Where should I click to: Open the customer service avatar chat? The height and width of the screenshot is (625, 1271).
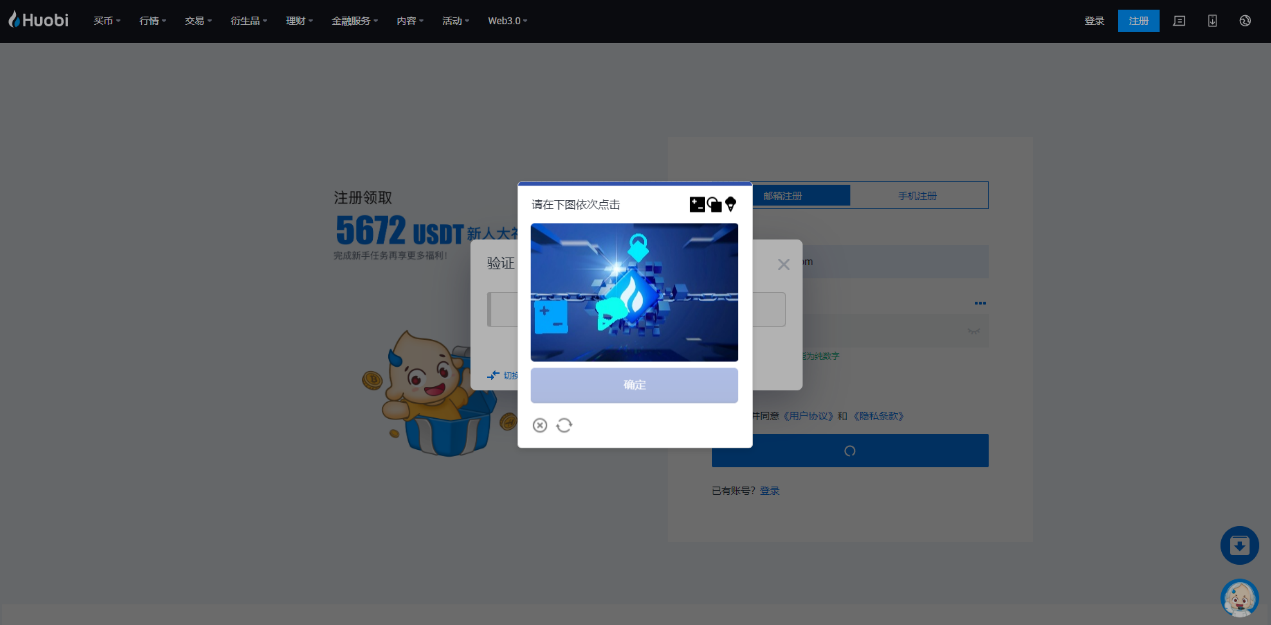click(x=1239, y=597)
